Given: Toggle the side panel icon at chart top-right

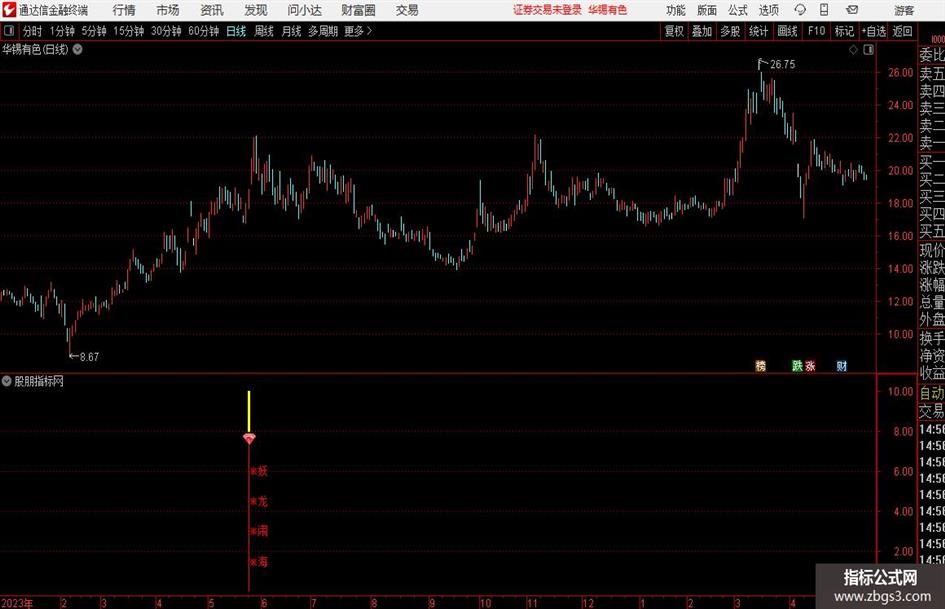Looking at the screenshot, I should pos(868,50).
